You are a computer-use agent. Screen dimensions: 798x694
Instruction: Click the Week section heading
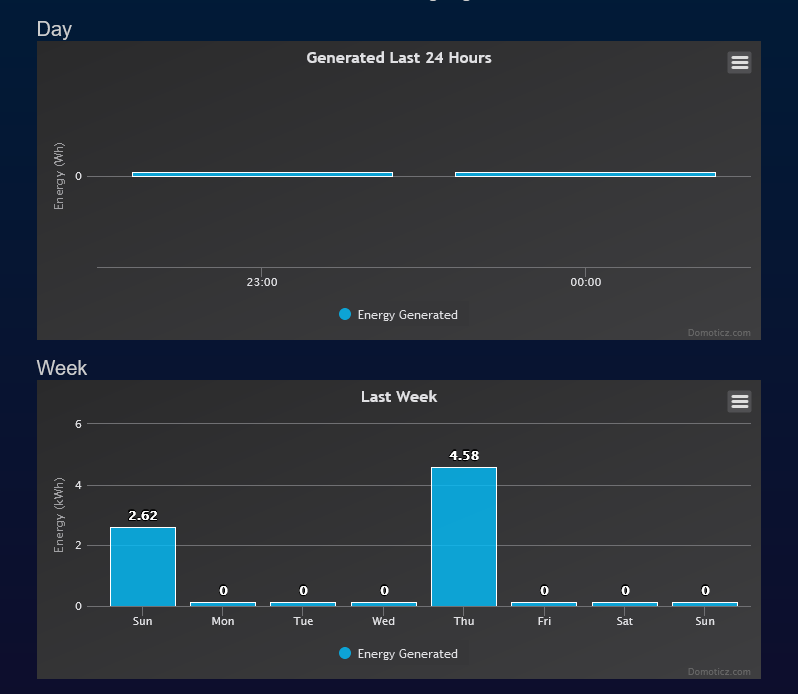[x=62, y=368]
